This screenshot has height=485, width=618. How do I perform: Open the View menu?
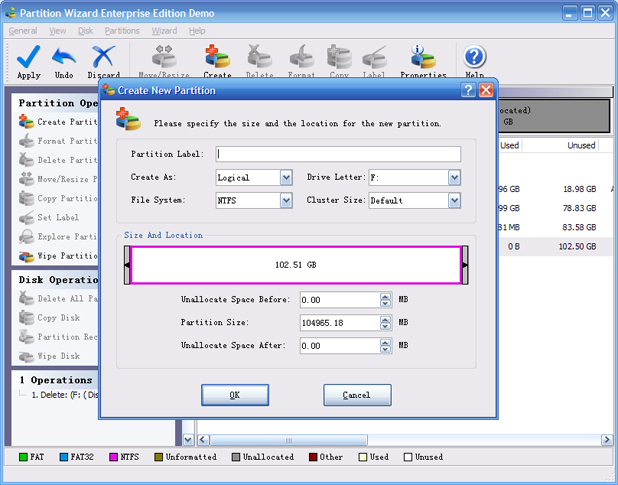[58, 31]
